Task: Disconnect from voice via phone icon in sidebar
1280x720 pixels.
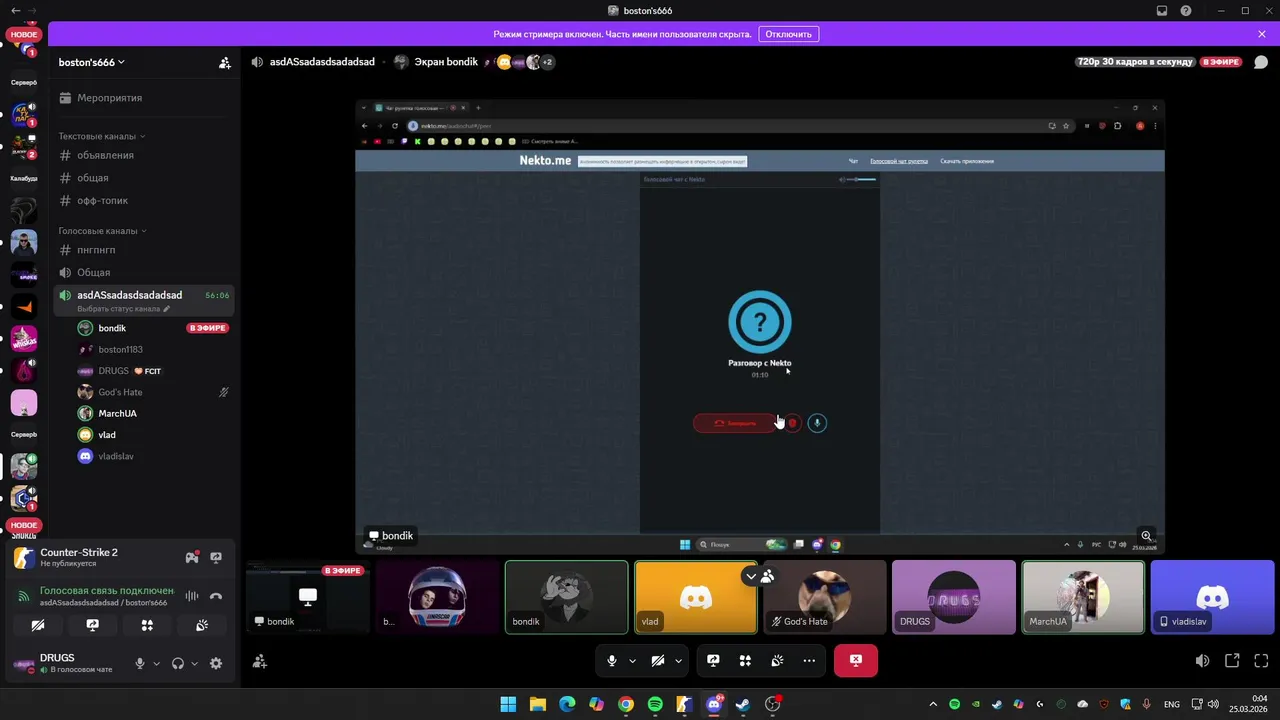Action: click(216, 596)
